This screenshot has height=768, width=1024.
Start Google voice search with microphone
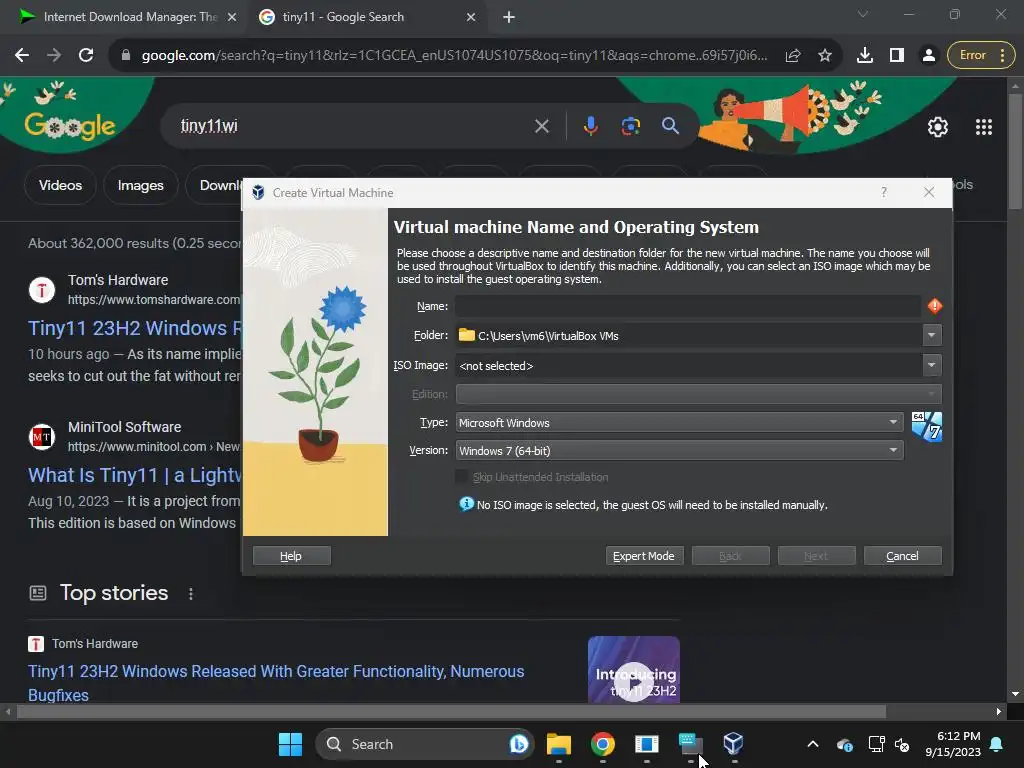[590, 126]
